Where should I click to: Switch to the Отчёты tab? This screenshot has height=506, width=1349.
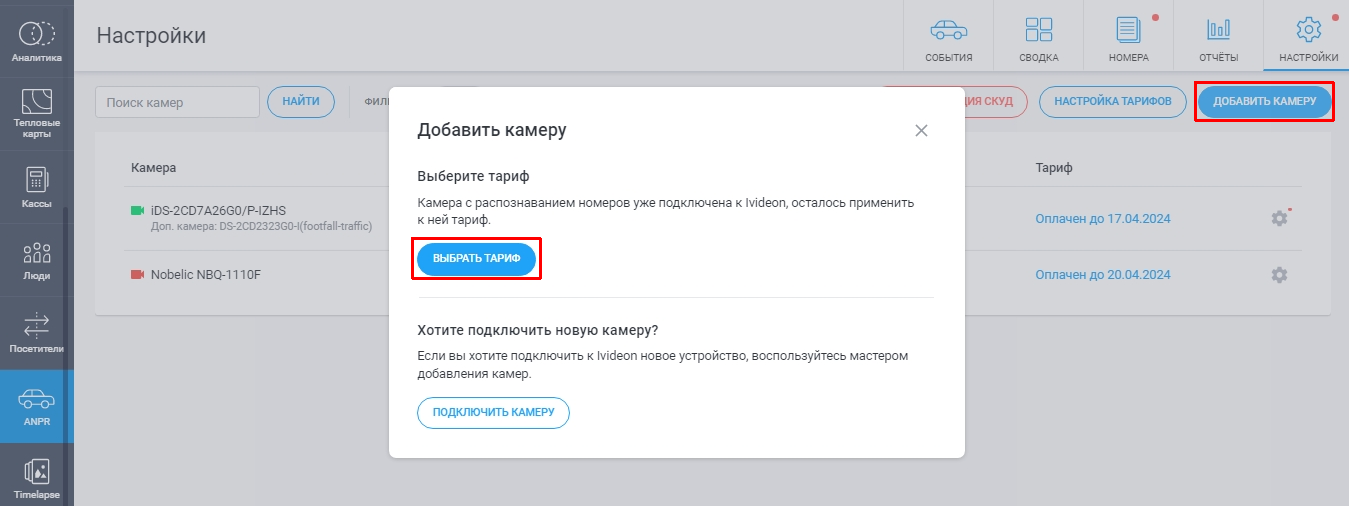click(1218, 36)
